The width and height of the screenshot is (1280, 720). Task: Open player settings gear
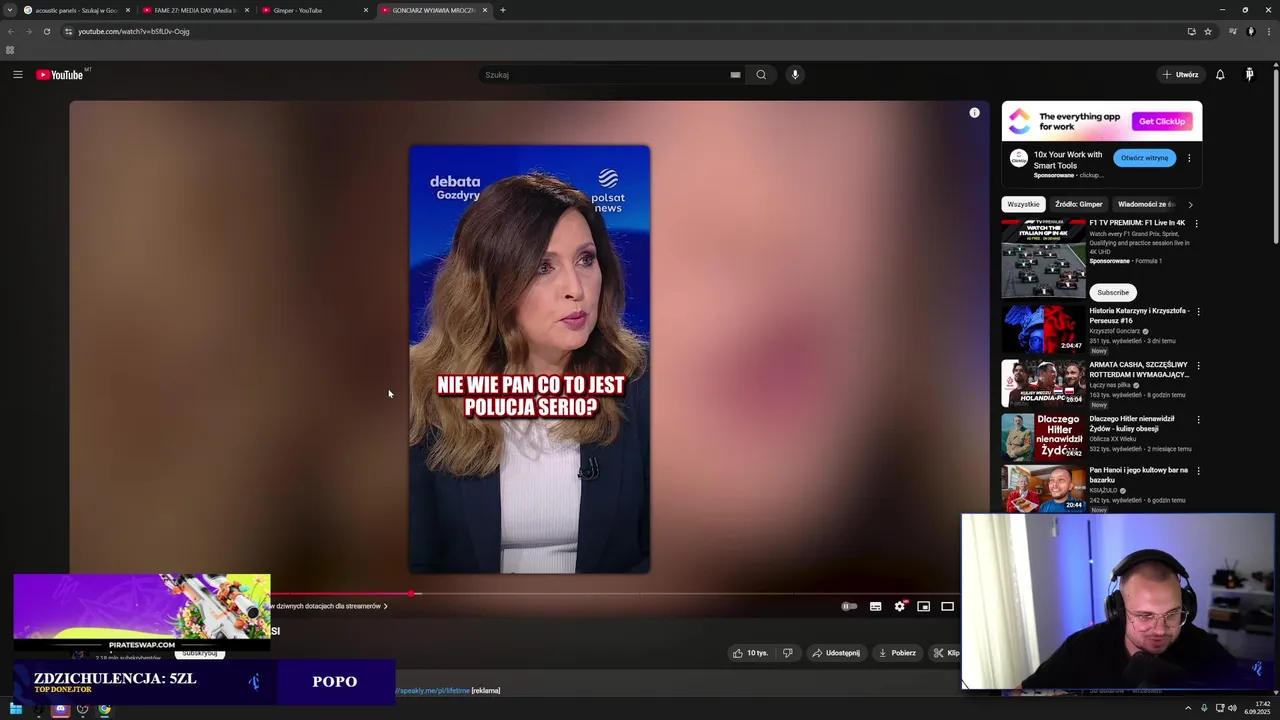click(x=899, y=606)
